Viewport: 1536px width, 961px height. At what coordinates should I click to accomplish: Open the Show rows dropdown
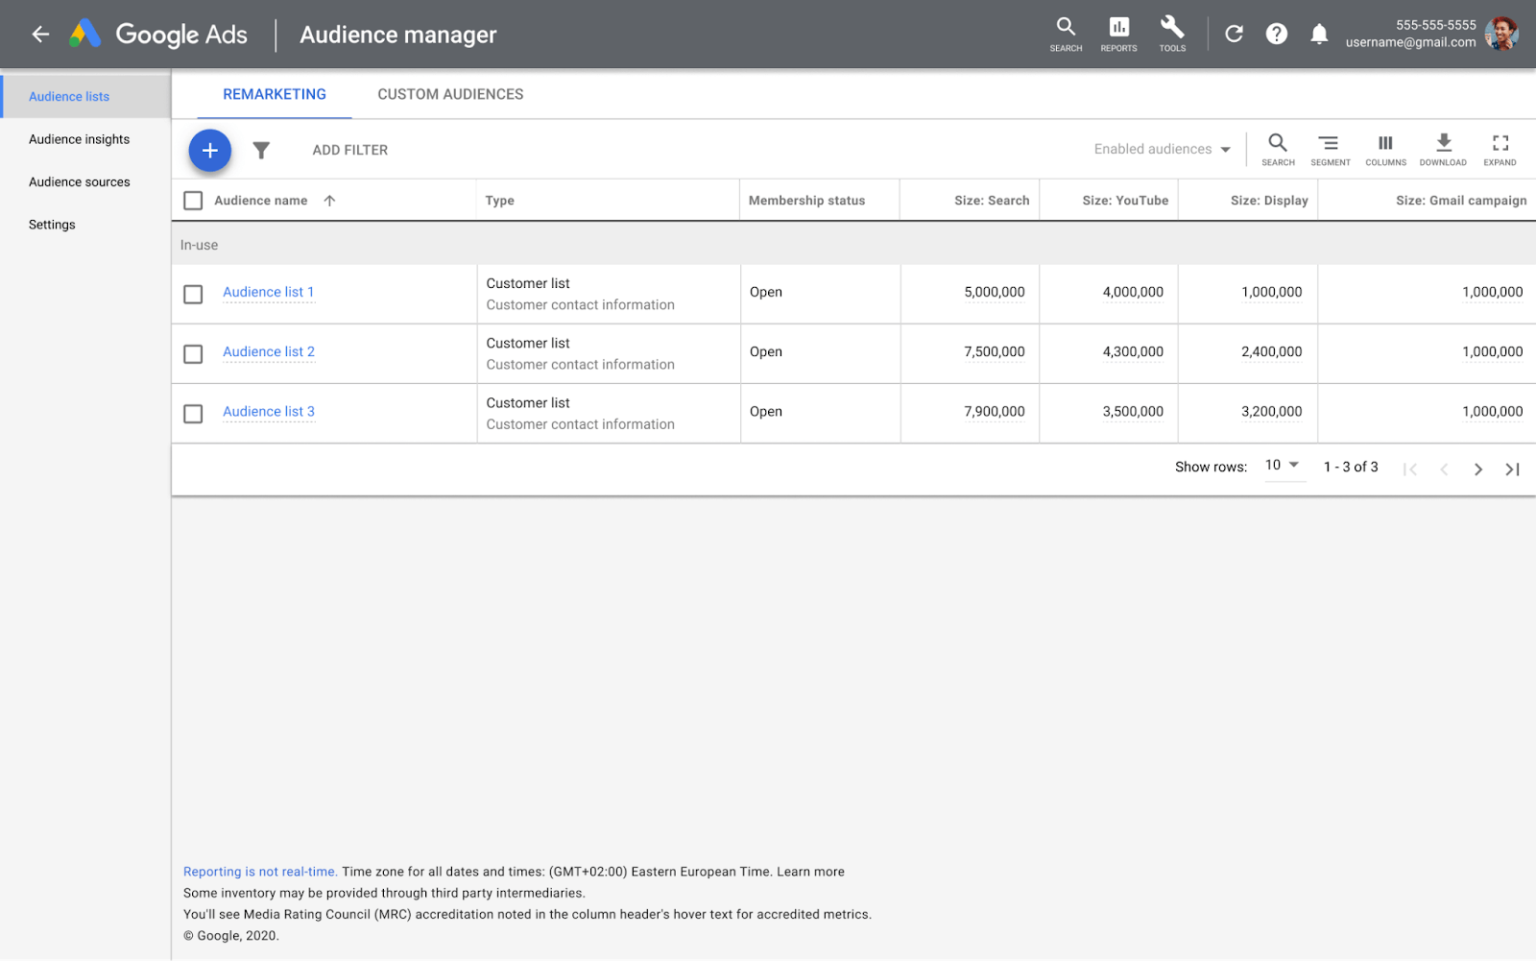[x=1283, y=465]
